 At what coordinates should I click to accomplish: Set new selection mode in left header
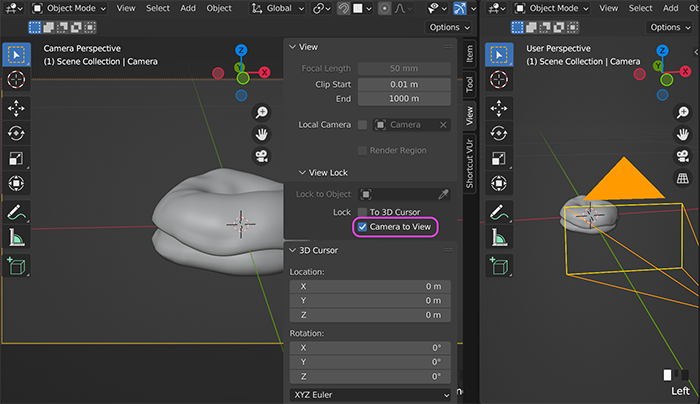pyautogui.click(x=34, y=27)
